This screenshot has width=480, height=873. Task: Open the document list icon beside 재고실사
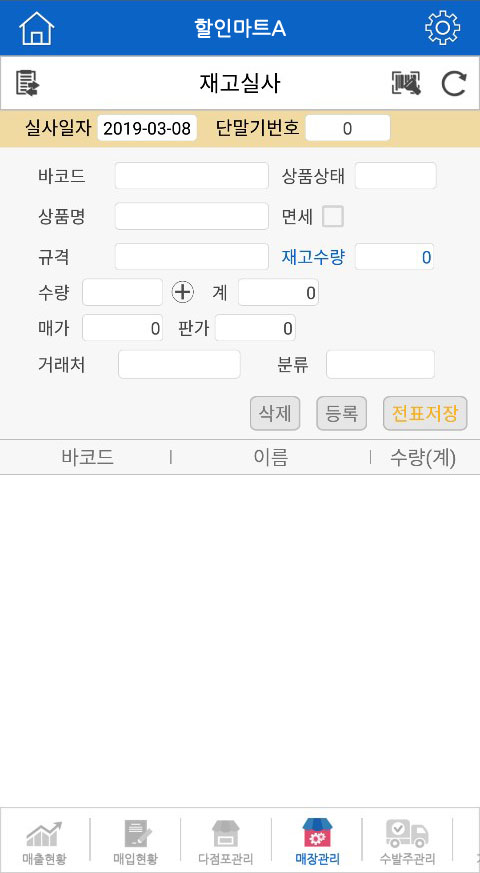27,84
